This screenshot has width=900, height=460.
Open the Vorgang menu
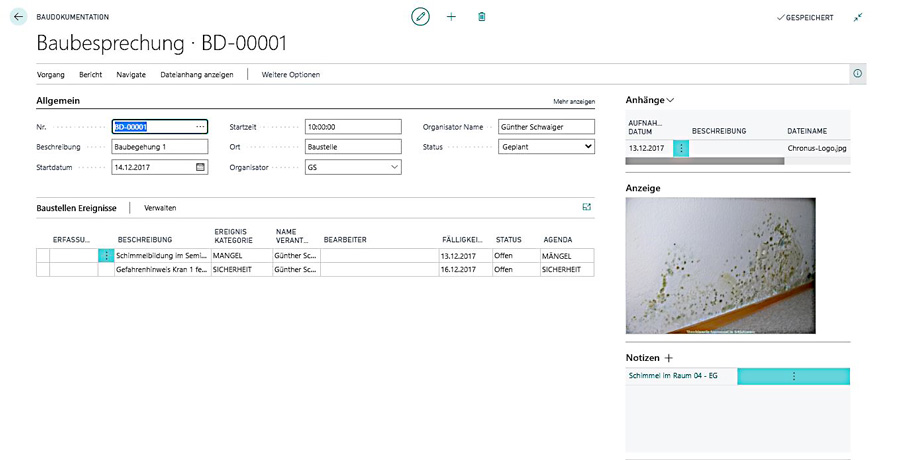coord(51,75)
